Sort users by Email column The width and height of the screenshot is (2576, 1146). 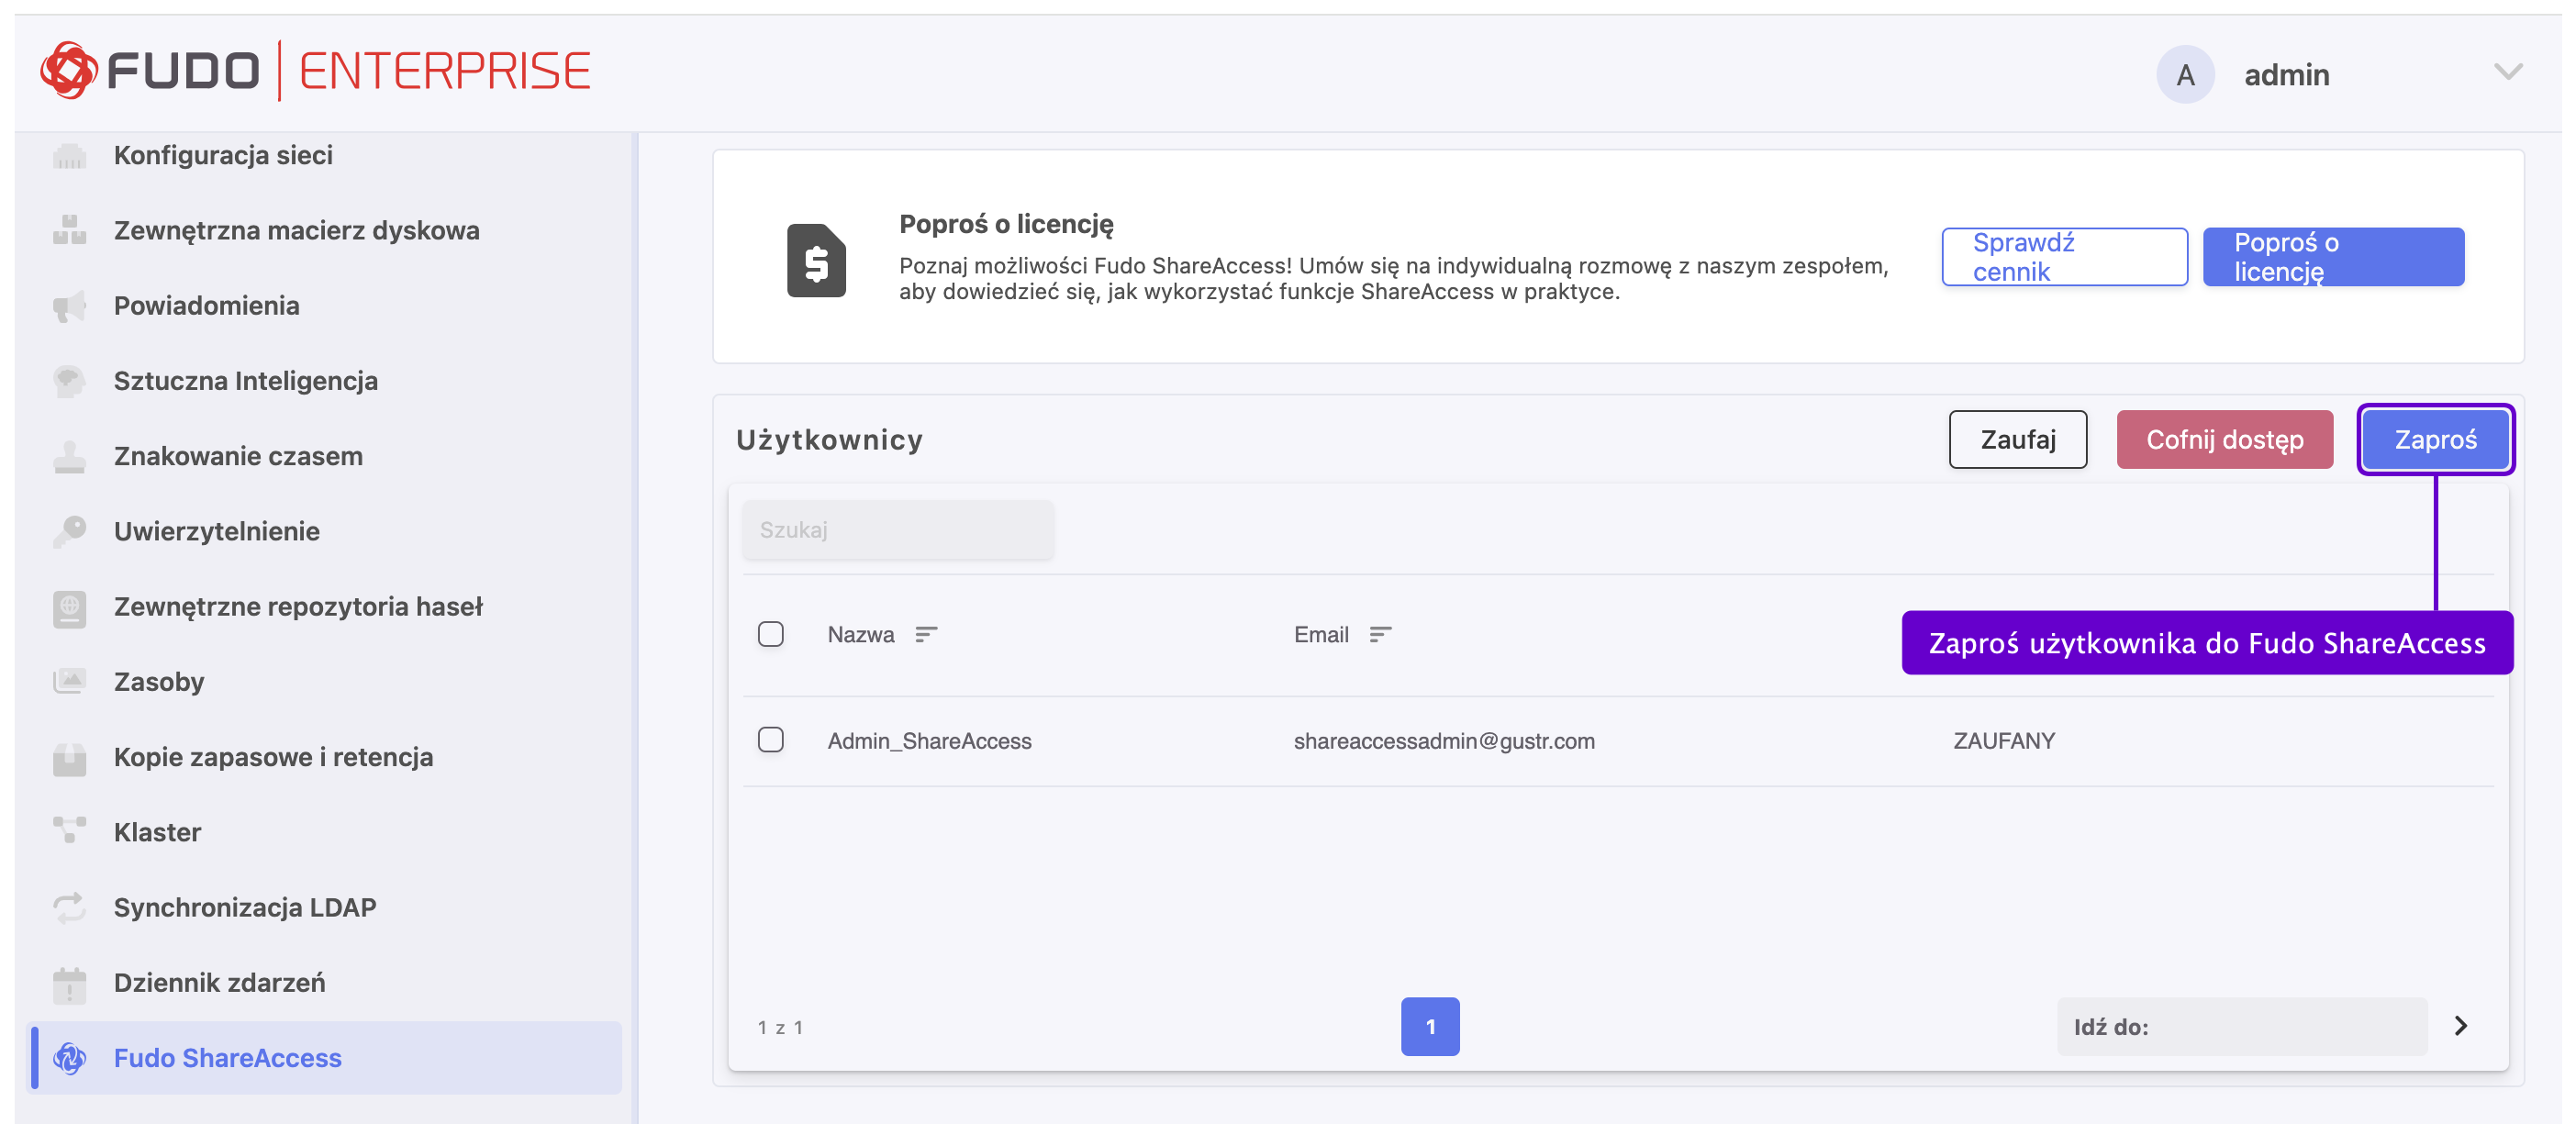(x=1379, y=634)
